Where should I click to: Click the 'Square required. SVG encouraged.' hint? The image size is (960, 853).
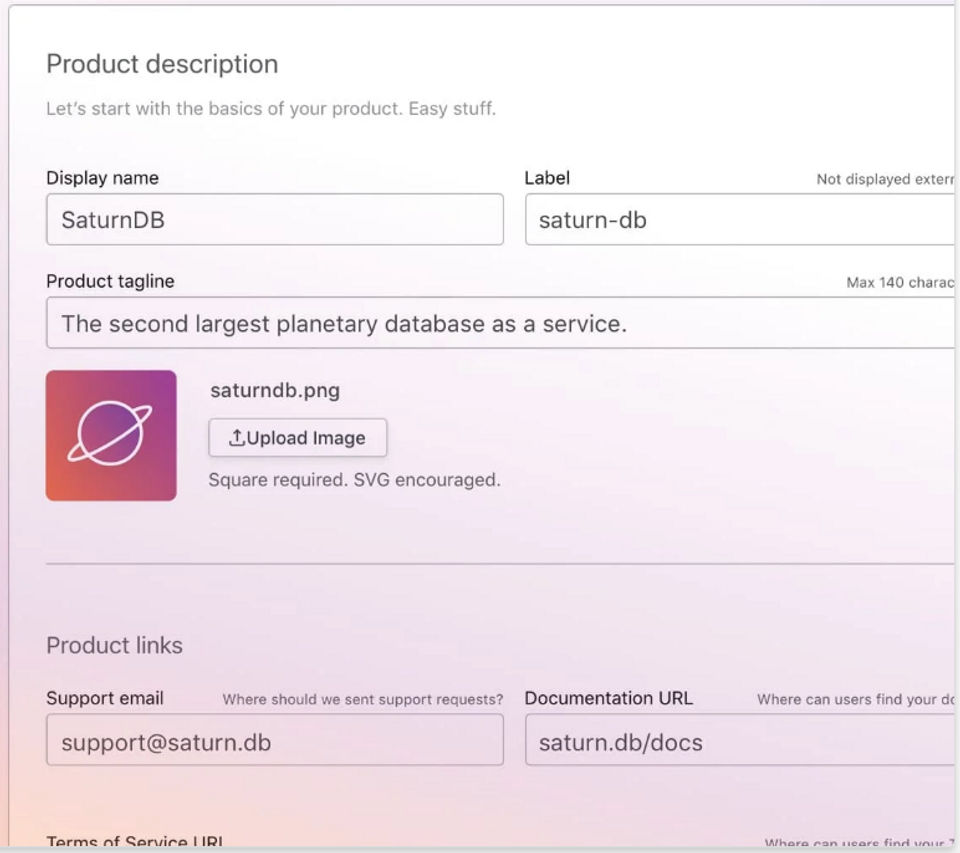[354, 479]
